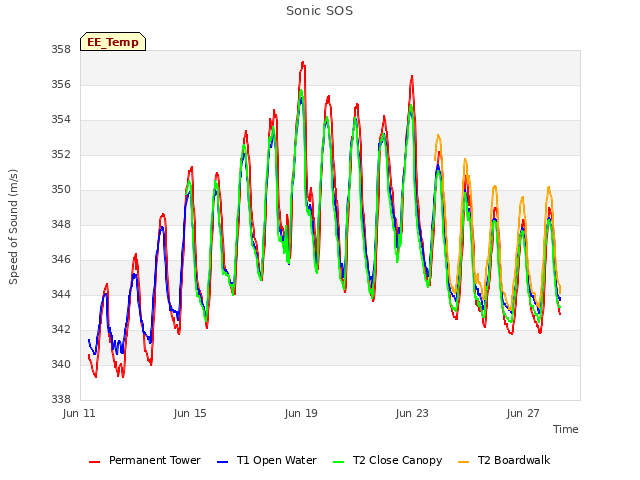Click the highest red peak near Jun 19

(x=303, y=63)
